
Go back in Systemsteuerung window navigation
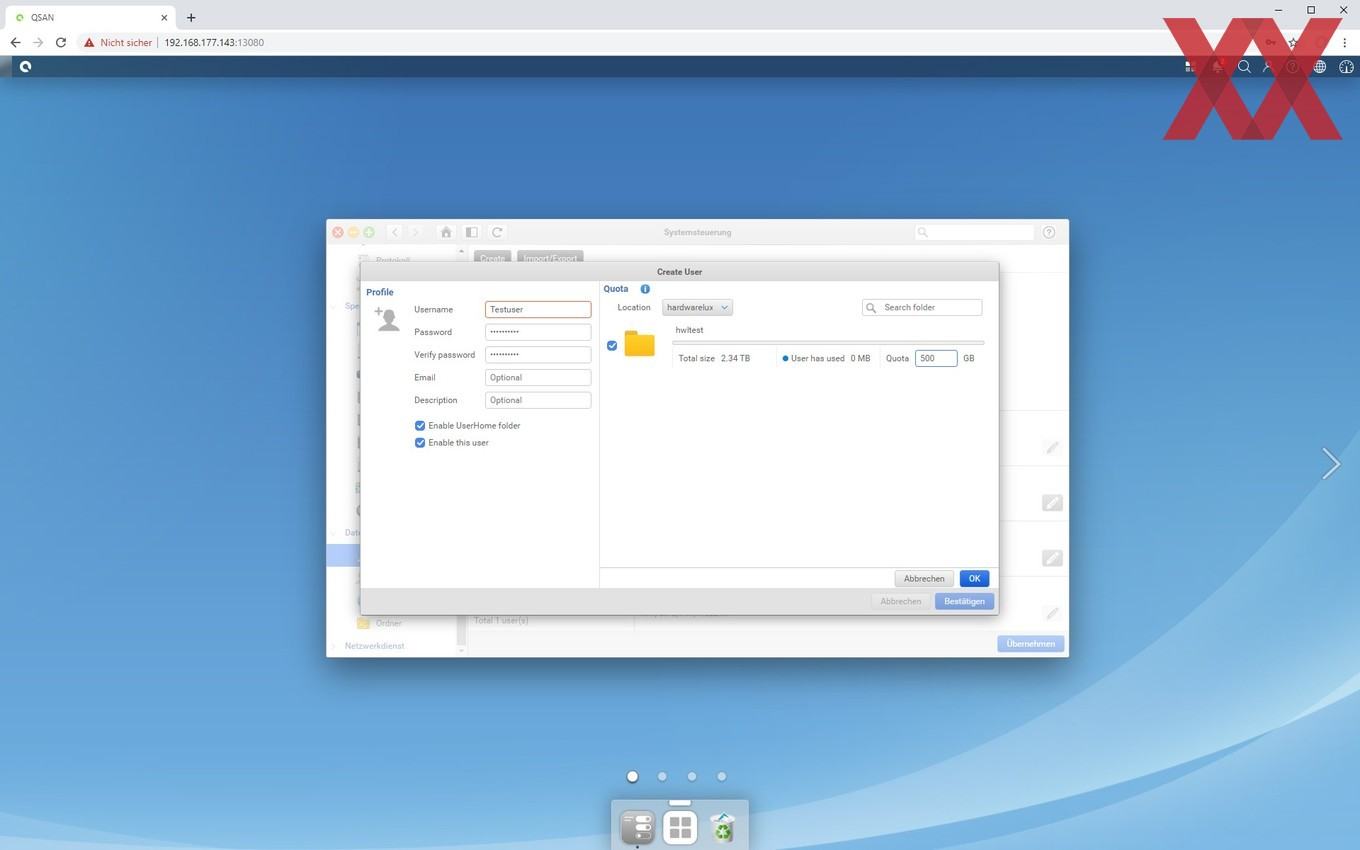(395, 232)
